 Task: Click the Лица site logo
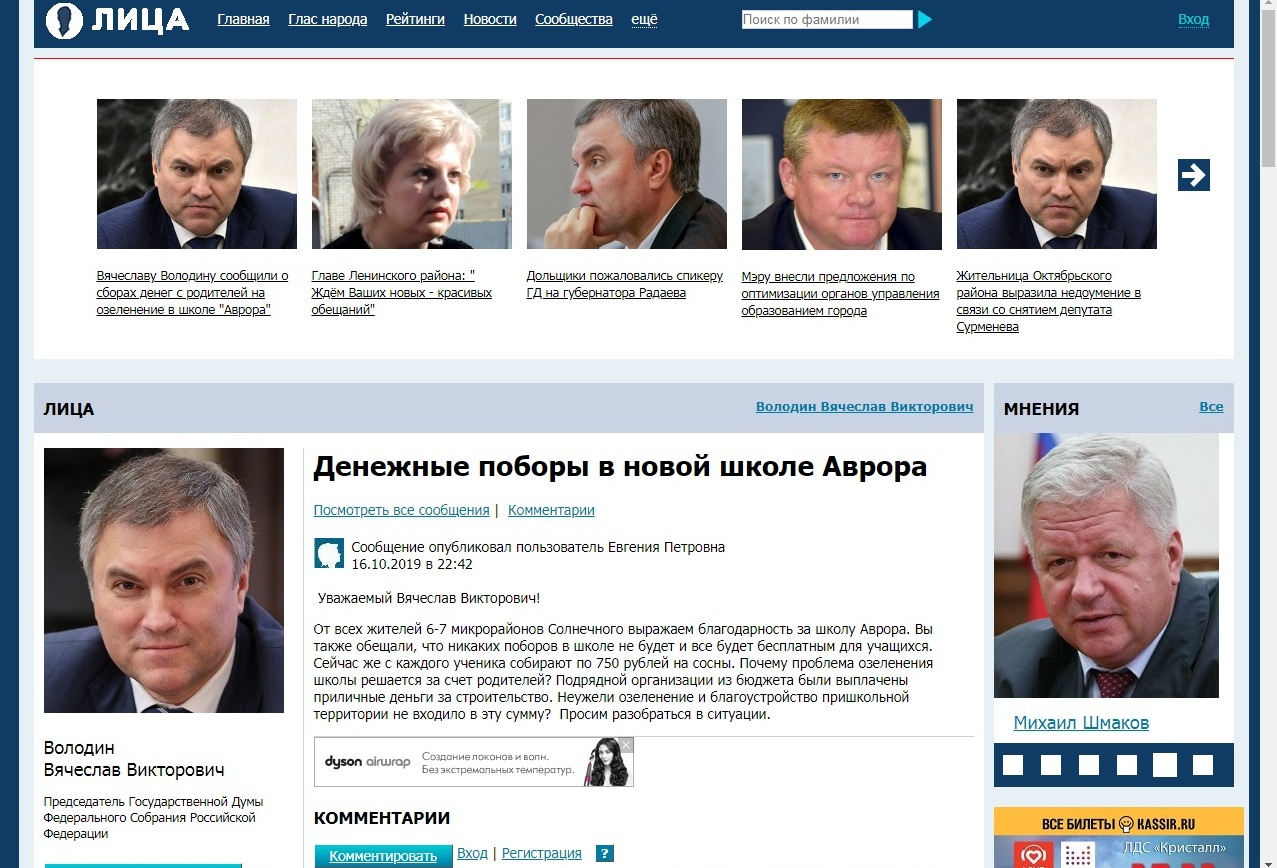point(117,19)
